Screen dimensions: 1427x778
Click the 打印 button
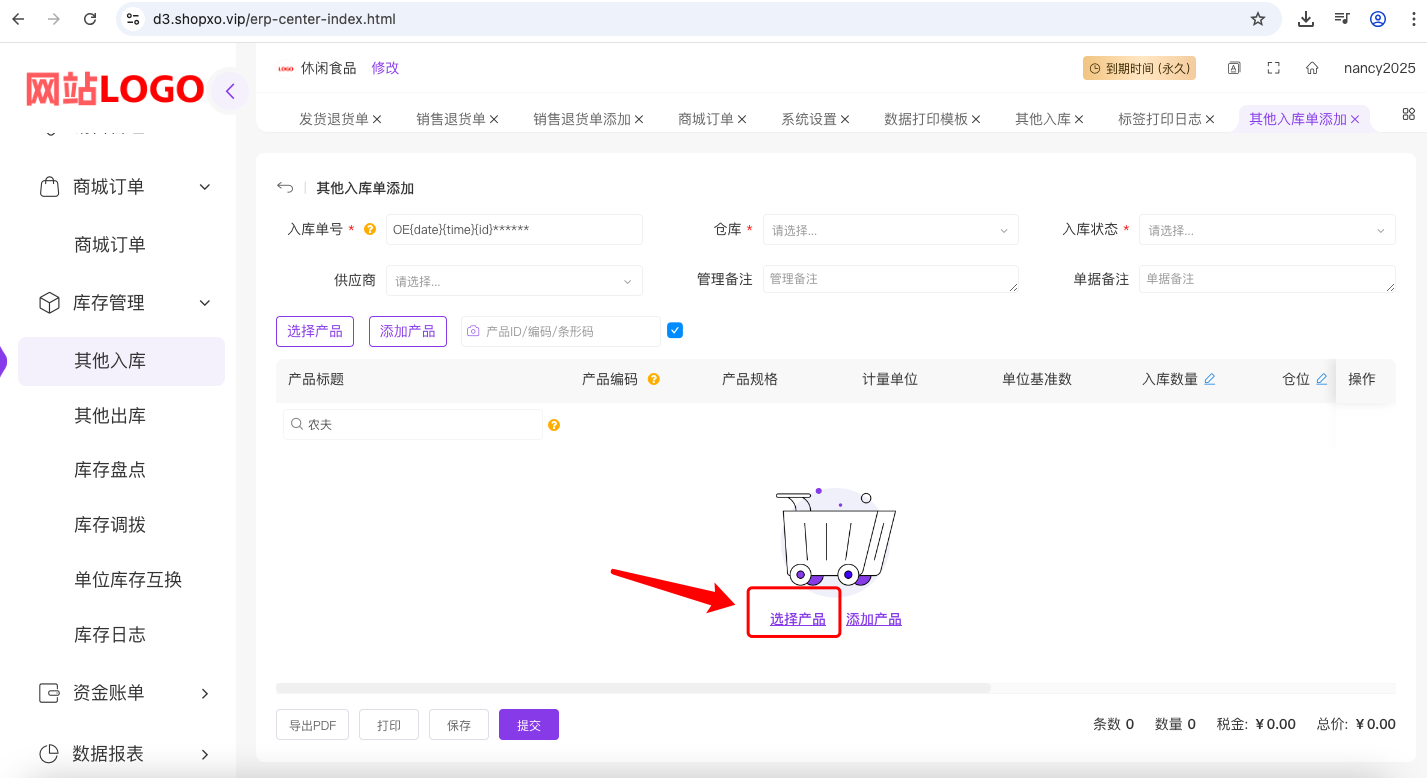coord(389,725)
